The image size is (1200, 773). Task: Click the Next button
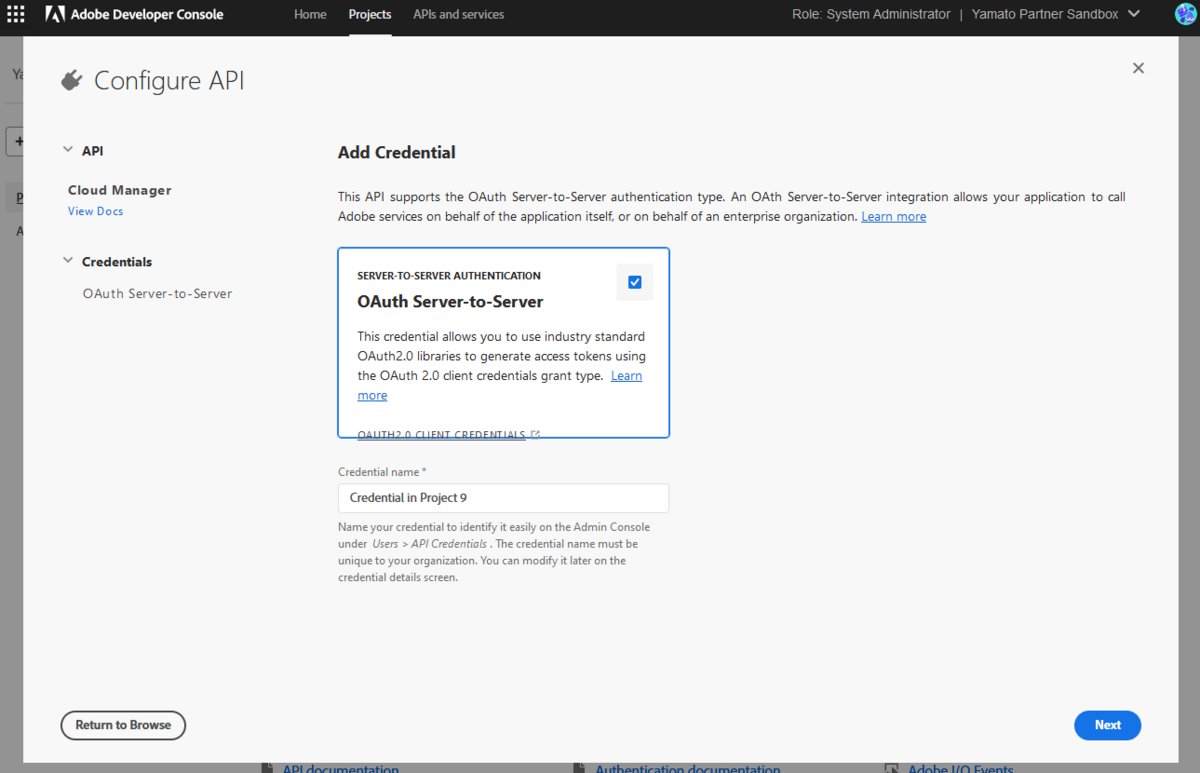coord(1107,725)
